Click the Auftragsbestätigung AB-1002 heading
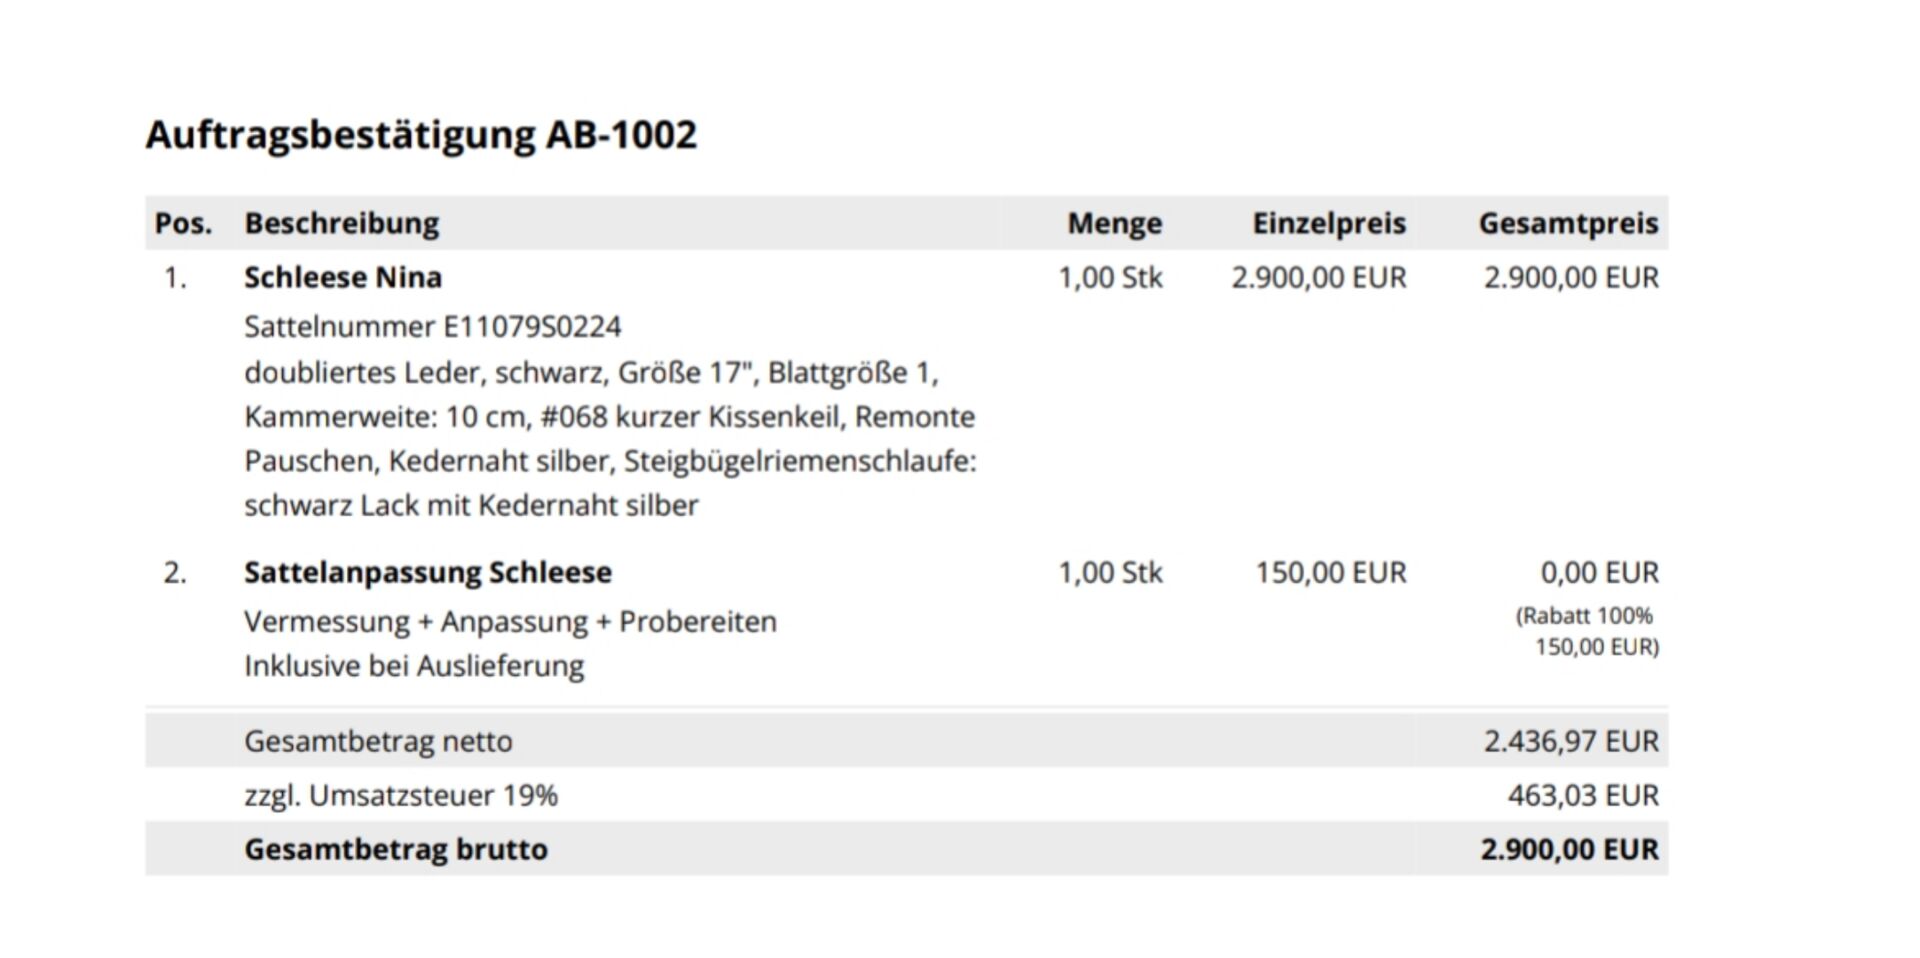This screenshot has width=1920, height=958. click(x=421, y=135)
